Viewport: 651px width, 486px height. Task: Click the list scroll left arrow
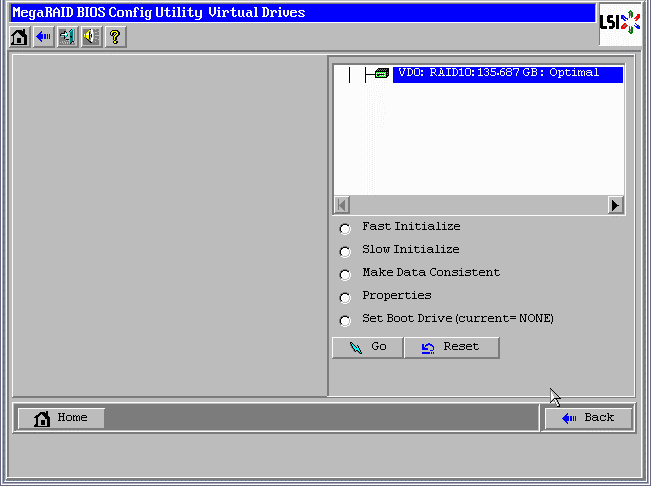(x=342, y=205)
